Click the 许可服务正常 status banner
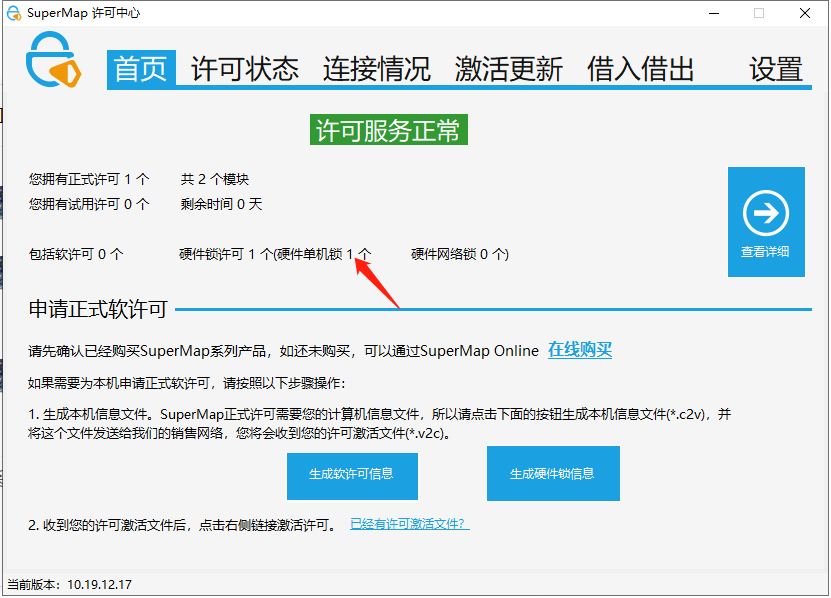 (x=388, y=129)
